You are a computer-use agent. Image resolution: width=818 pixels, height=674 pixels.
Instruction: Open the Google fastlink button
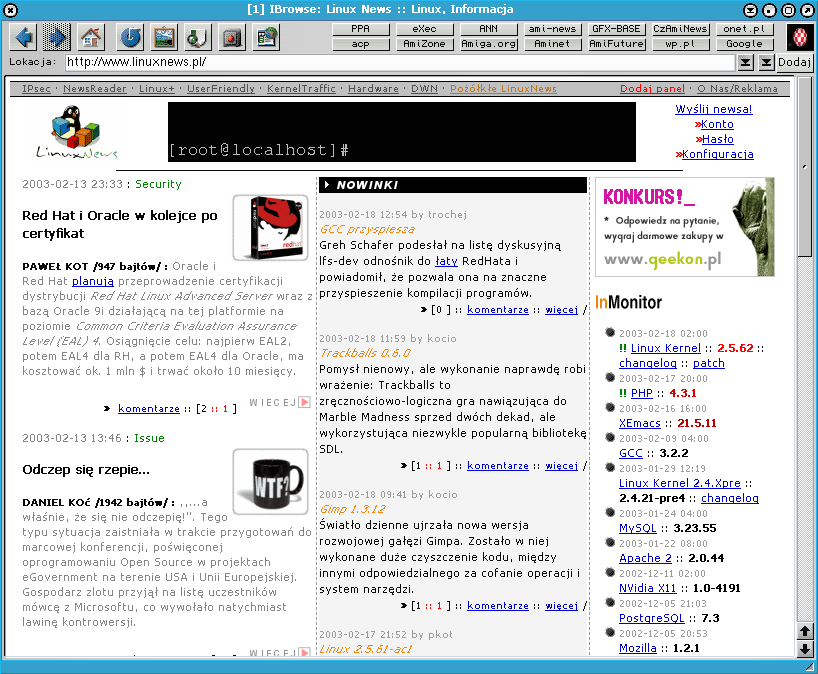coord(744,44)
